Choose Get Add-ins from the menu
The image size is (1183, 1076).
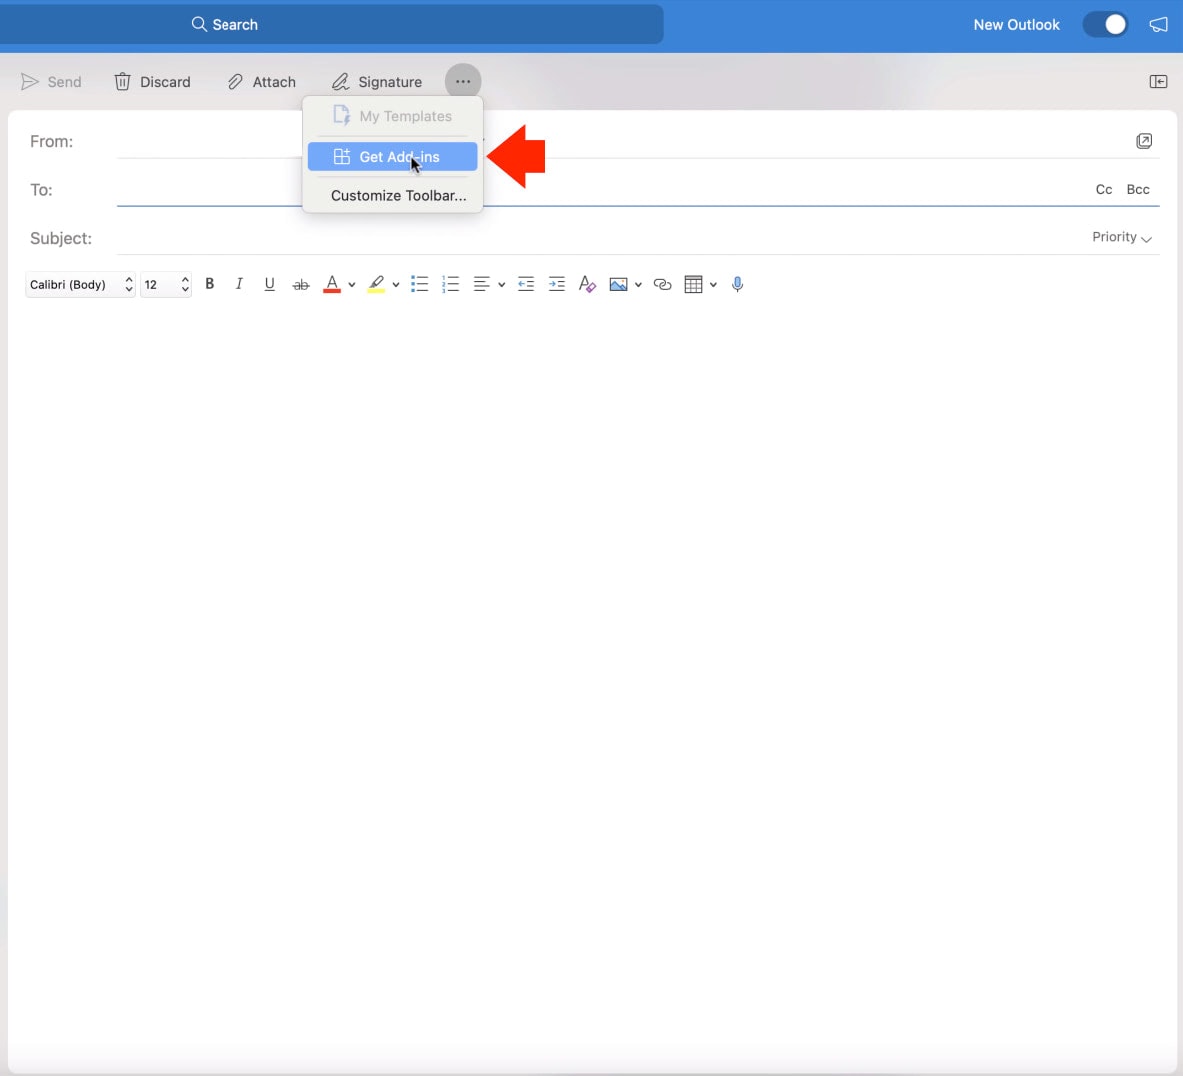pos(392,157)
